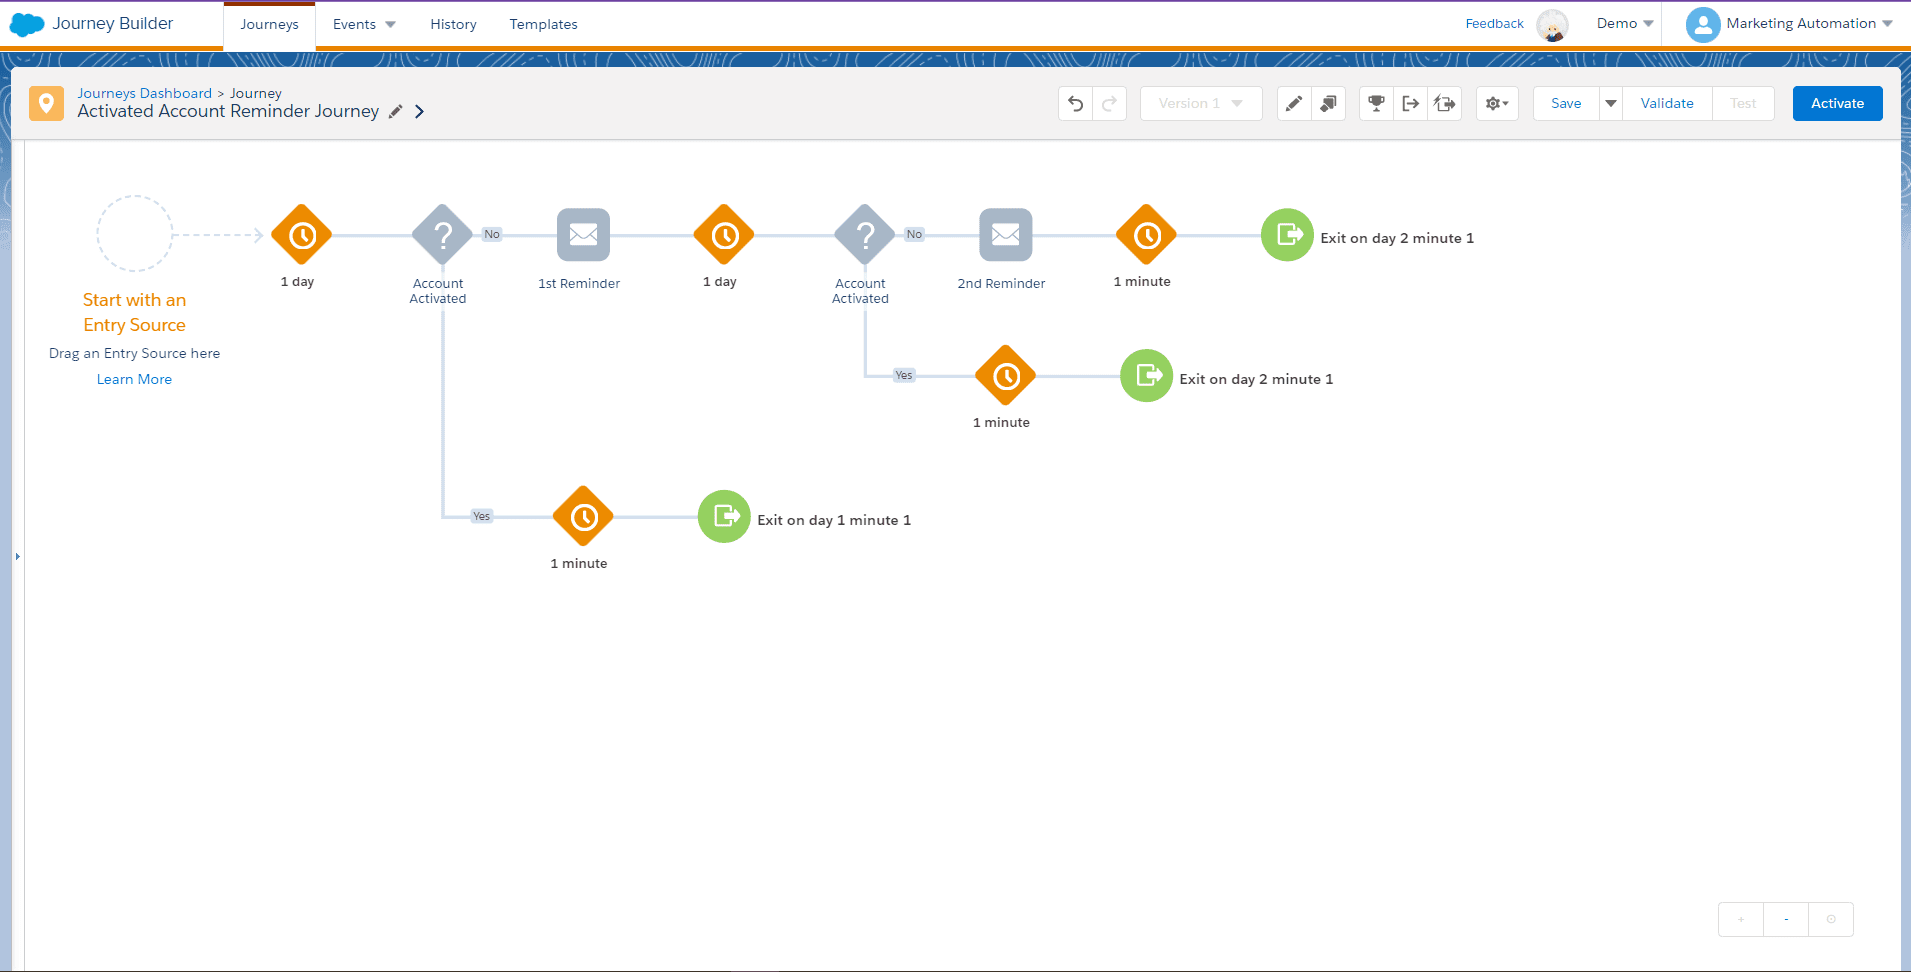Select the 2nd Reminder email activity
This screenshot has height=972, width=1911.
(x=1005, y=235)
